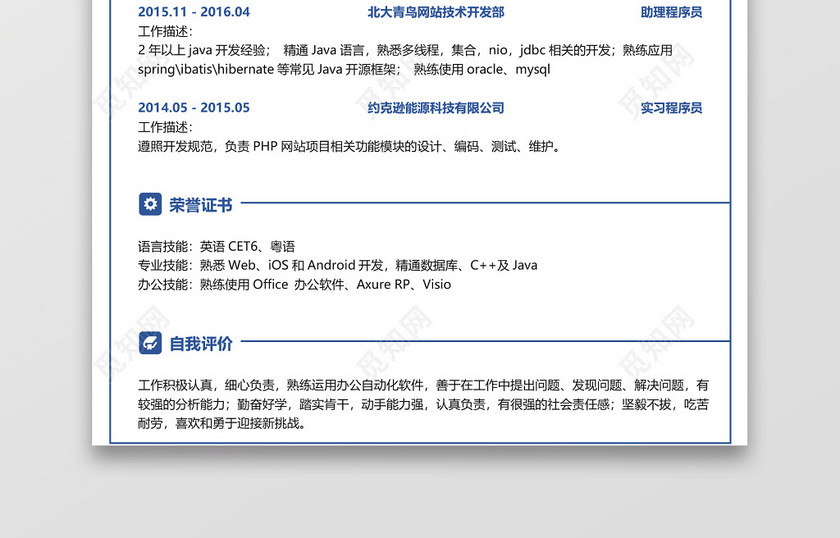Viewport: 840px width, 538px height.
Task: Click the gear icon beside 荣誉证书
Action: point(150,204)
